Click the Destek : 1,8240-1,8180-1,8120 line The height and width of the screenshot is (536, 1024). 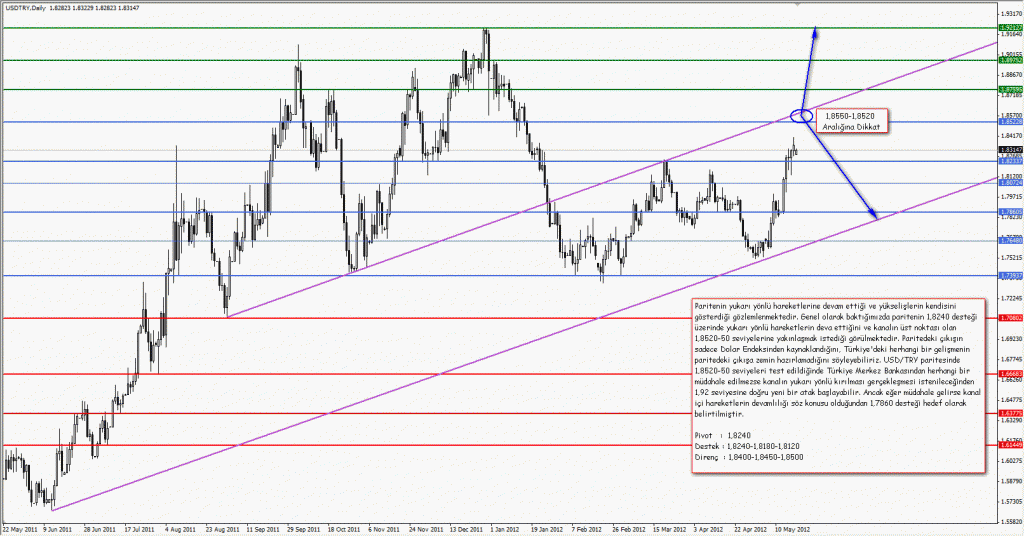coord(746,447)
